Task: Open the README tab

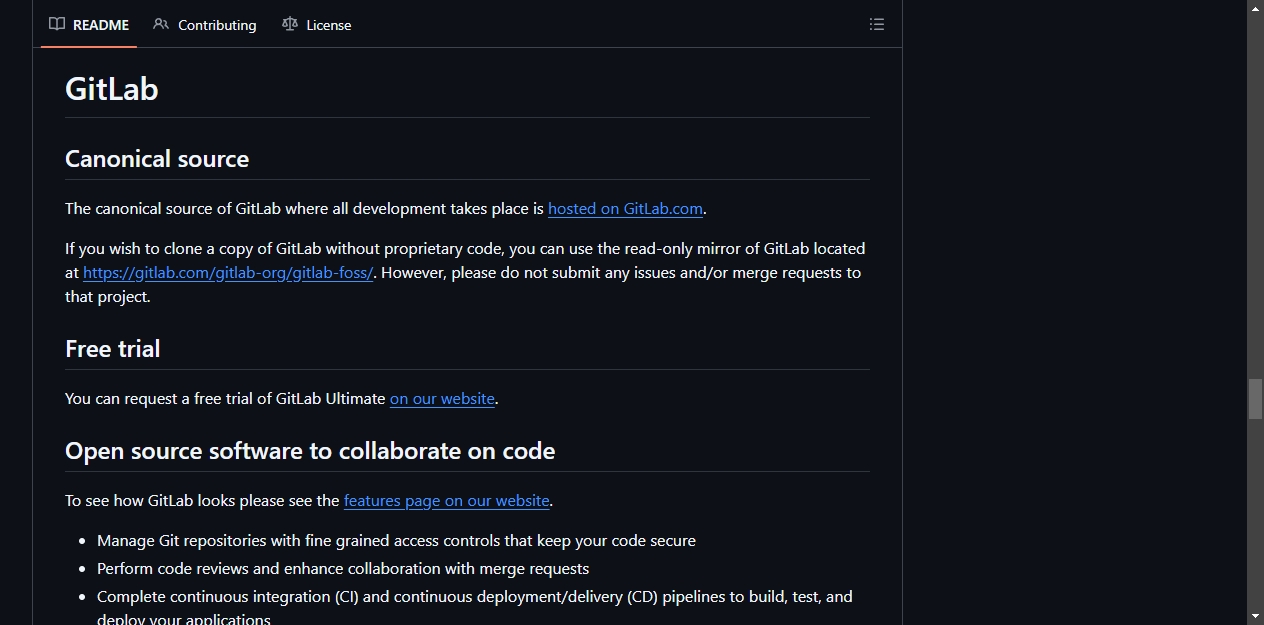Action: tap(89, 24)
